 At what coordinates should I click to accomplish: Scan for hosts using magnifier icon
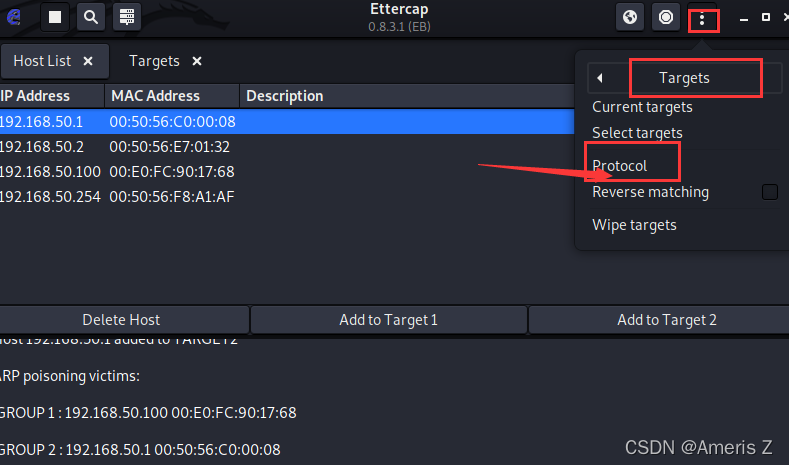[x=91, y=17]
